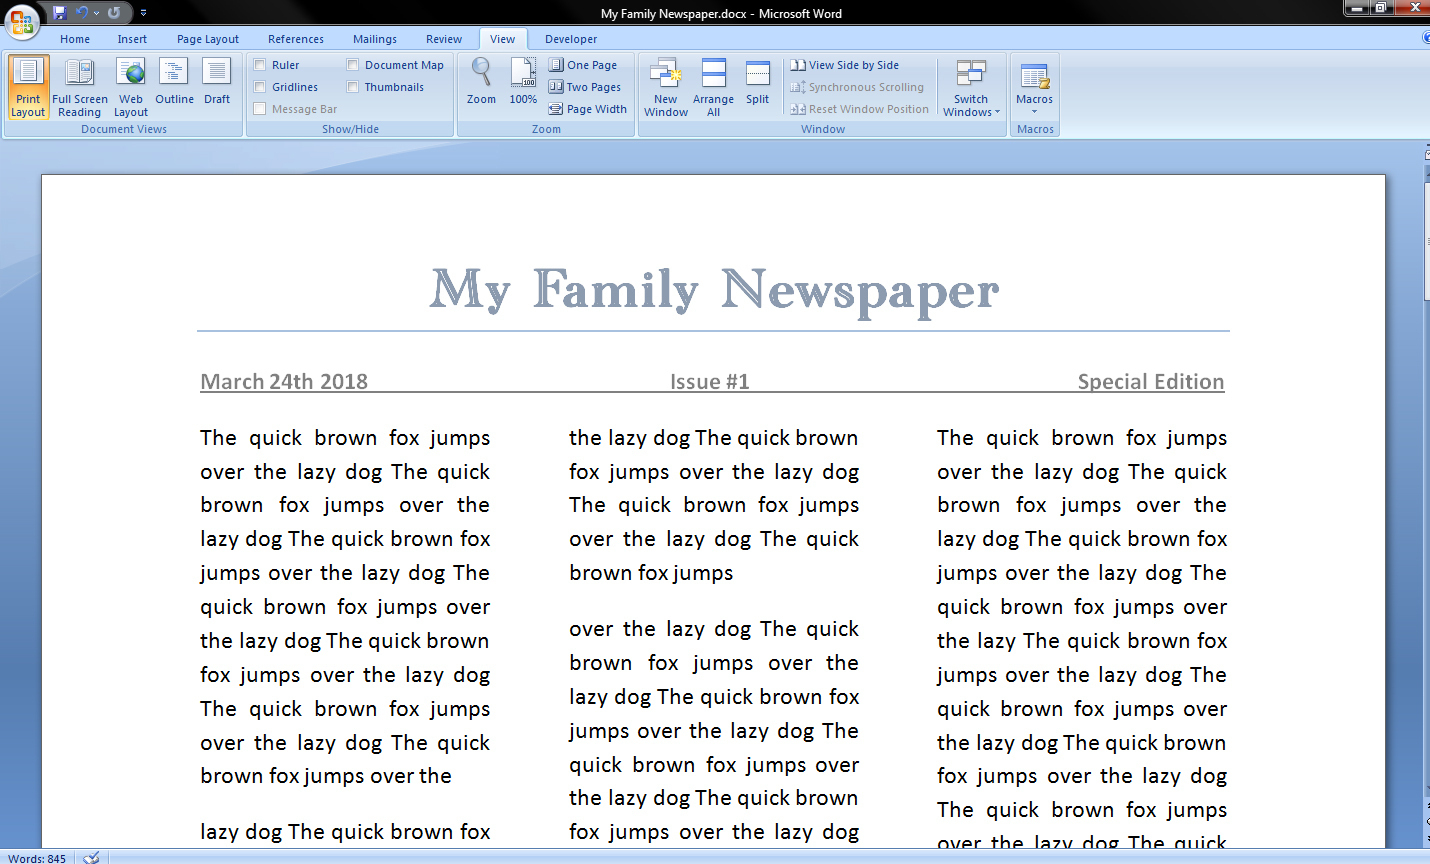This screenshot has width=1430, height=864.
Task: Expand the Switch Windows dropdown
Action: [x=971, y=88]
